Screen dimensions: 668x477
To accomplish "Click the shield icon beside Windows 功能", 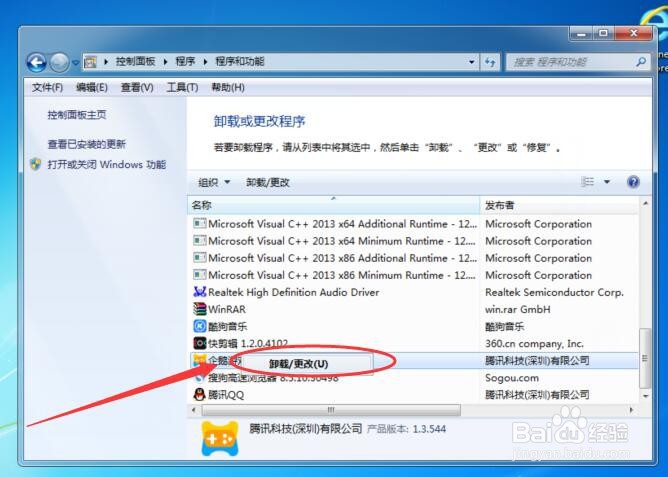I will click(x=36, y=164).
